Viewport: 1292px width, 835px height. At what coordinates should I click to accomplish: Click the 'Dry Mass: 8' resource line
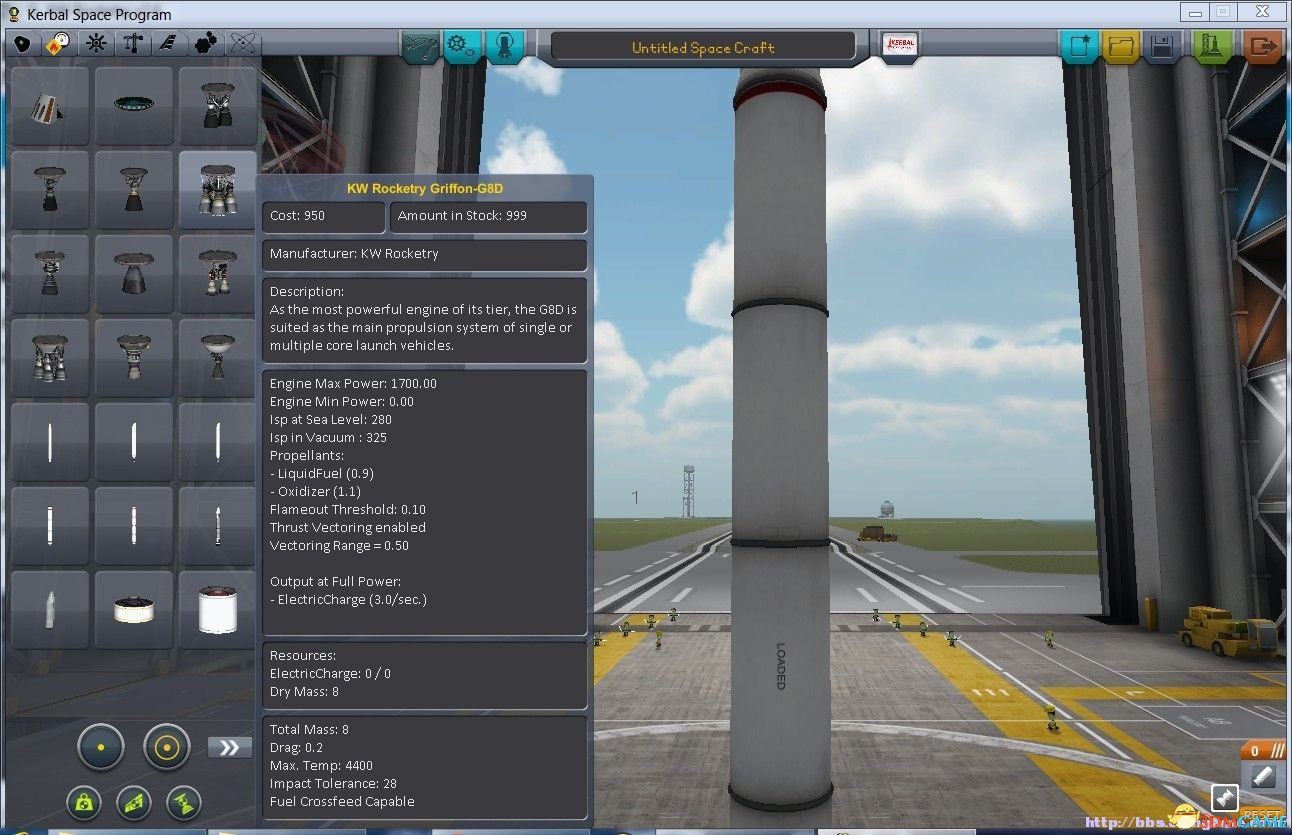305,692
